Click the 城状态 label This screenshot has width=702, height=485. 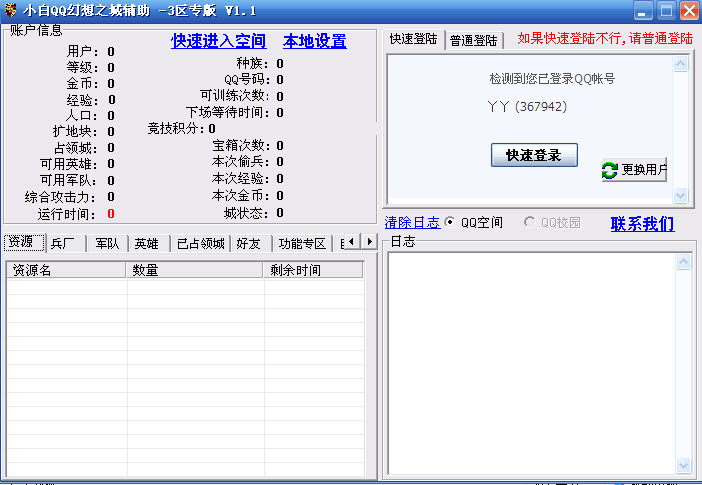click(x=246, y=213)
